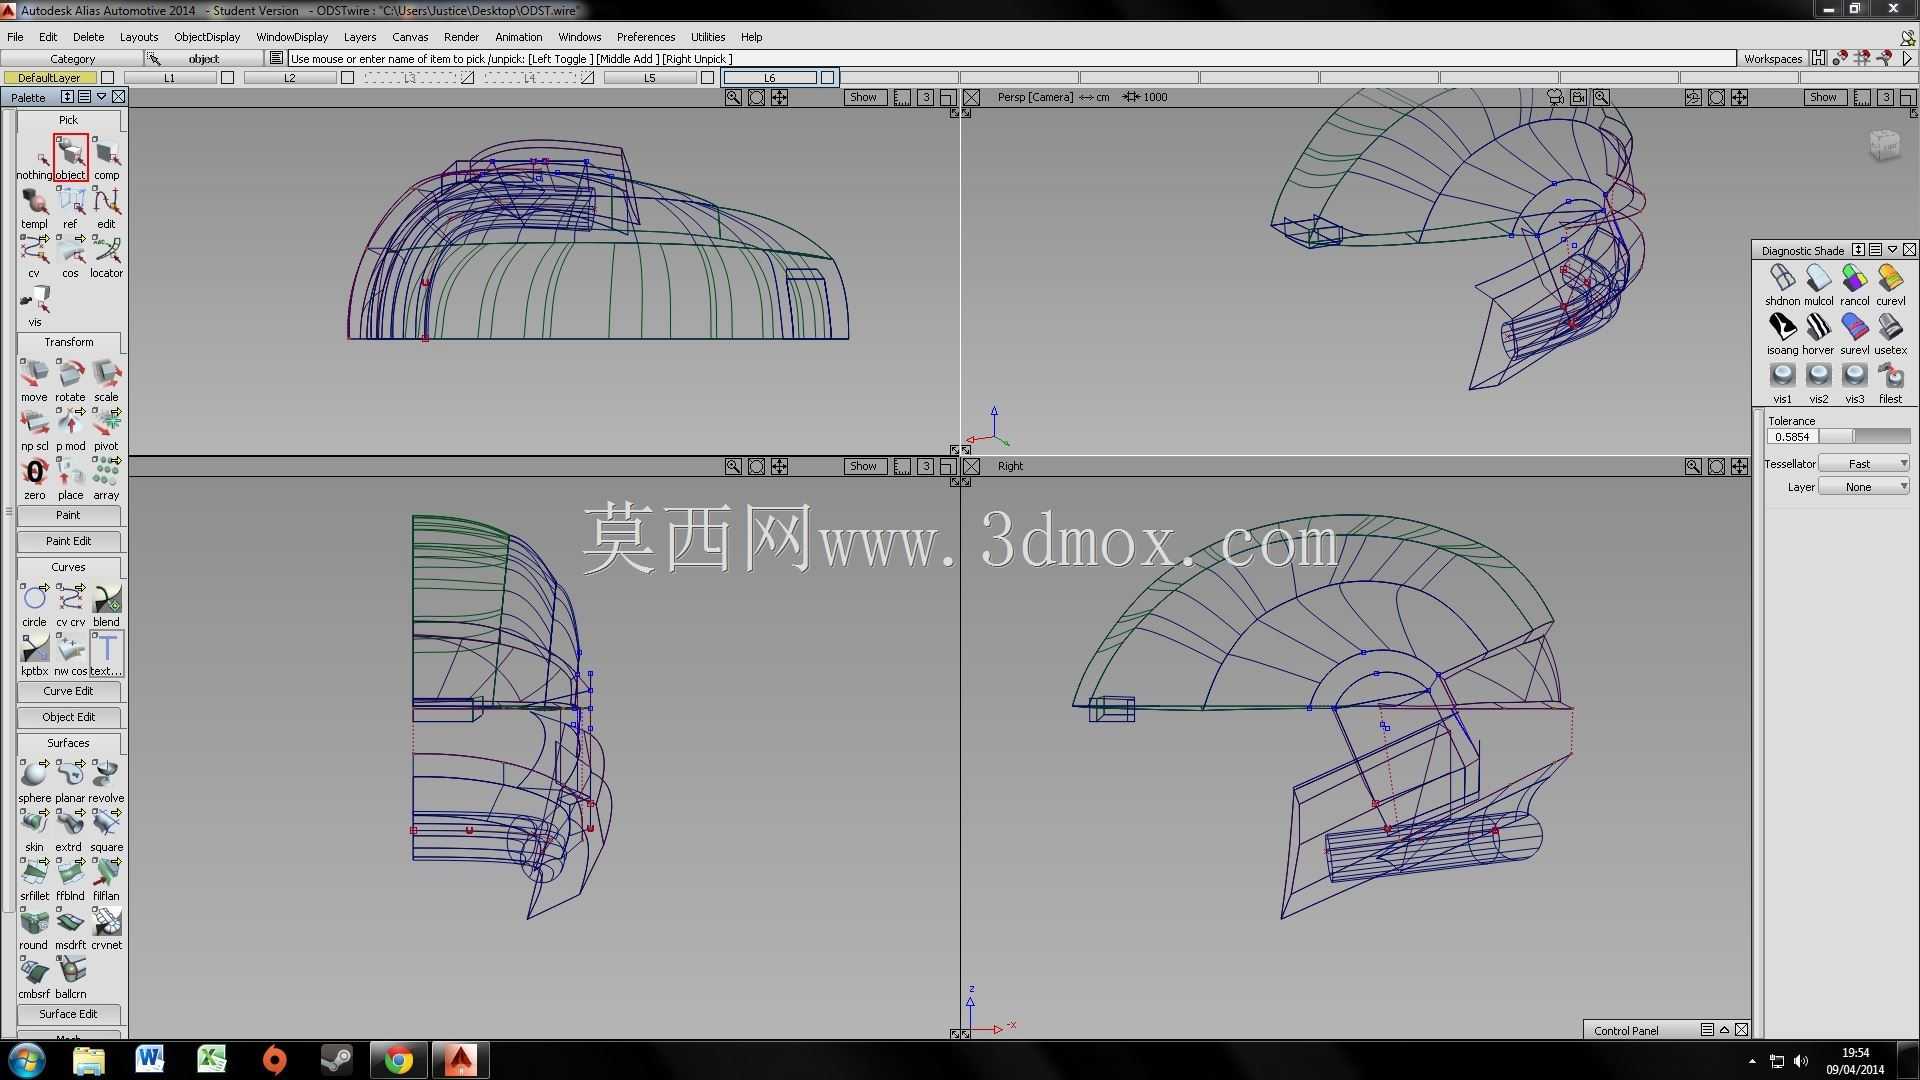The image size is (1920, 1080).
Task: Toggle the DefaultLayer checkbox
Action: click(x=108, y=78)
